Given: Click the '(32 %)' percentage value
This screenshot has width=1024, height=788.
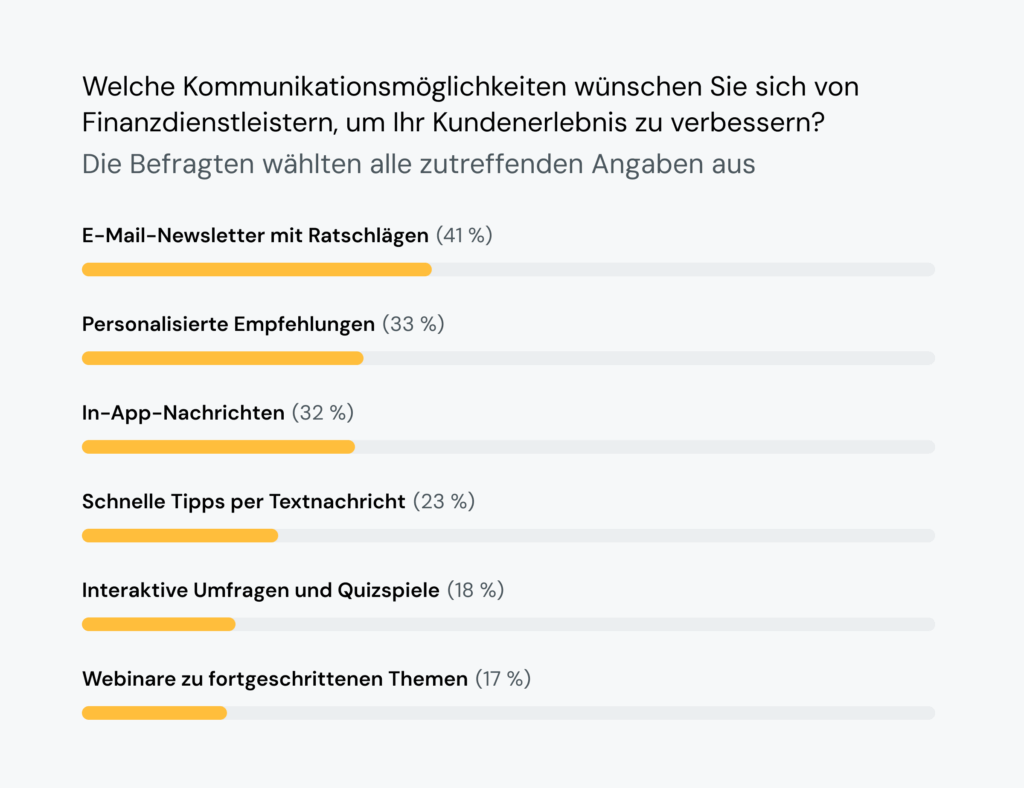Looking at the screenshot, I should pyautogui.click(x=322, y=413).
